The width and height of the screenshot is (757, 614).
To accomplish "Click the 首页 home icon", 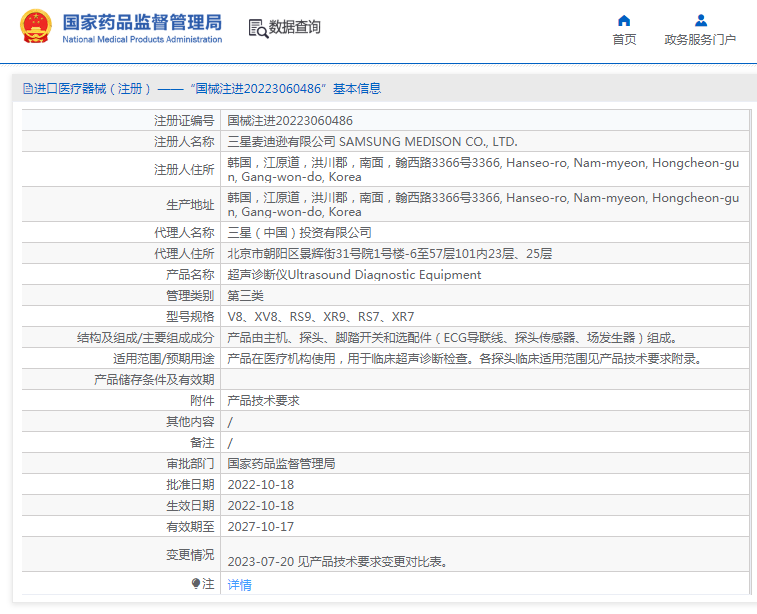I will 624,20.
